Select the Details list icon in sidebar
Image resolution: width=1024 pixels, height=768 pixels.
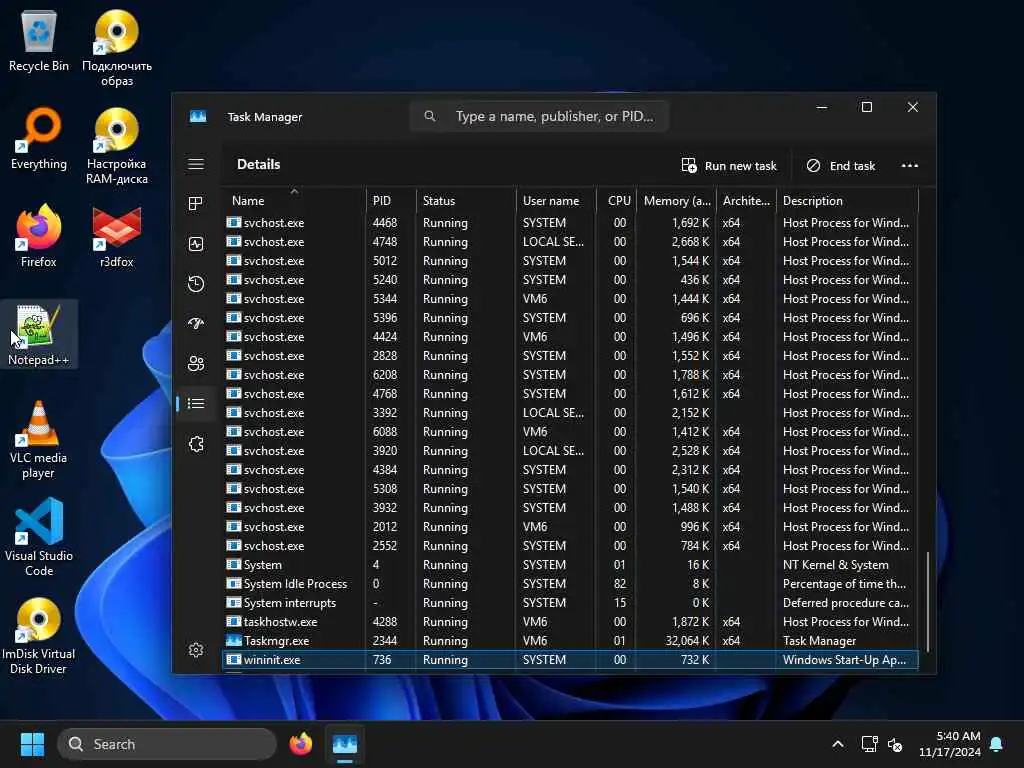196,404
